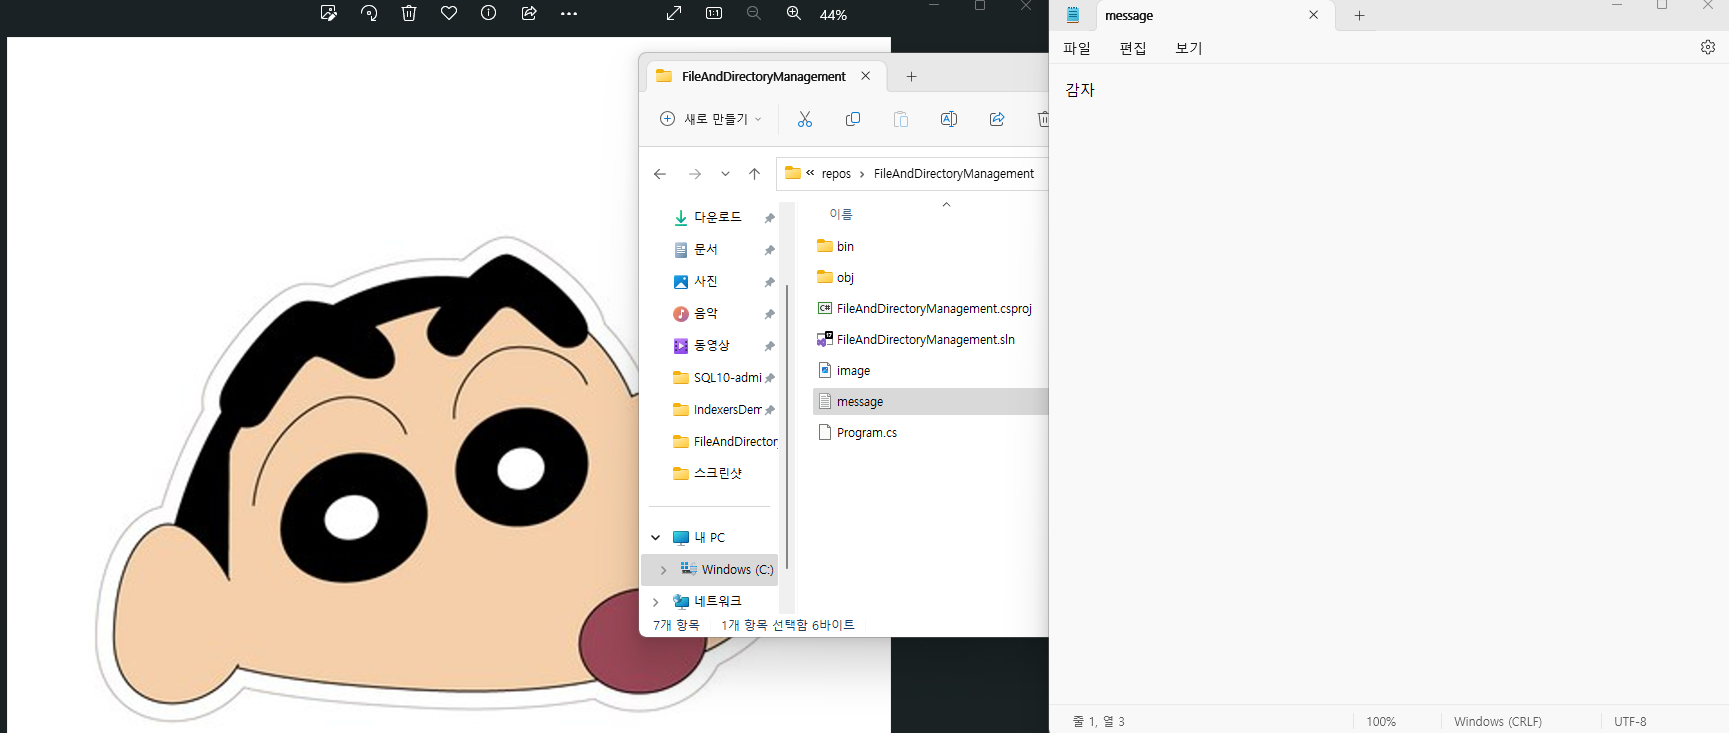Rename selected file in File Explorer

coord(949,119)
